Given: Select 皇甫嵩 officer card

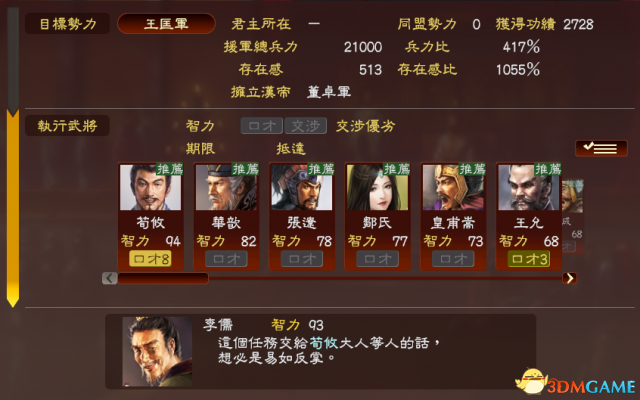Looking at the screenshot, I should point(453,216).
